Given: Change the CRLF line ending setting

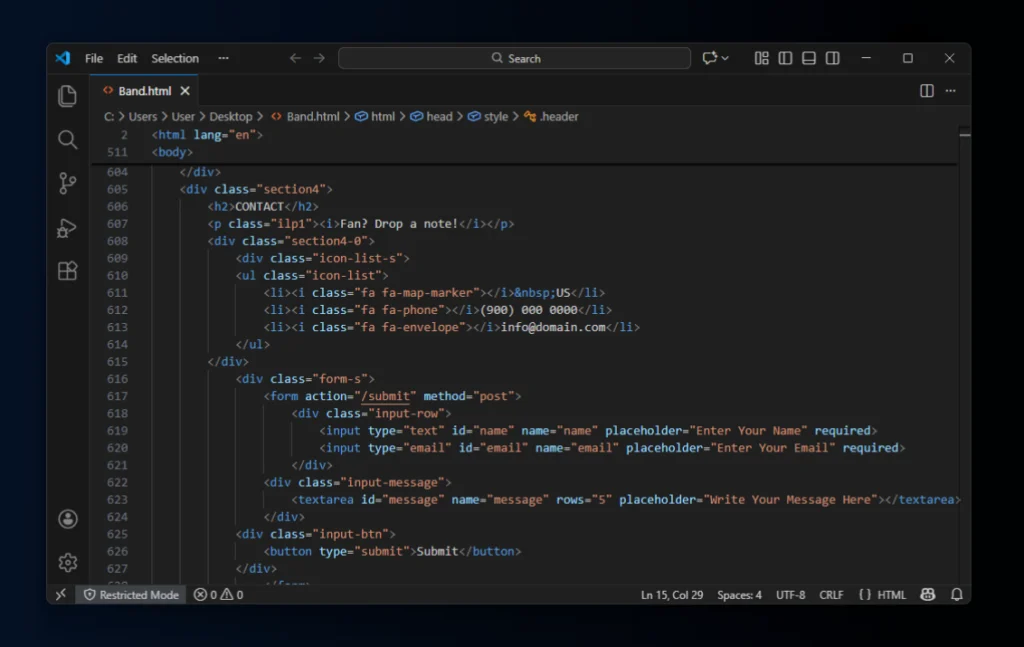Looking at the screenshot, I should click(831, 594).
